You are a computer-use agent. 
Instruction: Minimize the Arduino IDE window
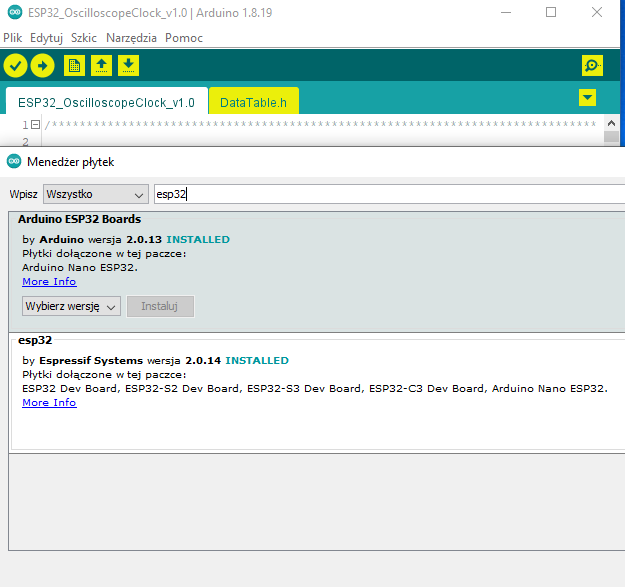(506, 13)
